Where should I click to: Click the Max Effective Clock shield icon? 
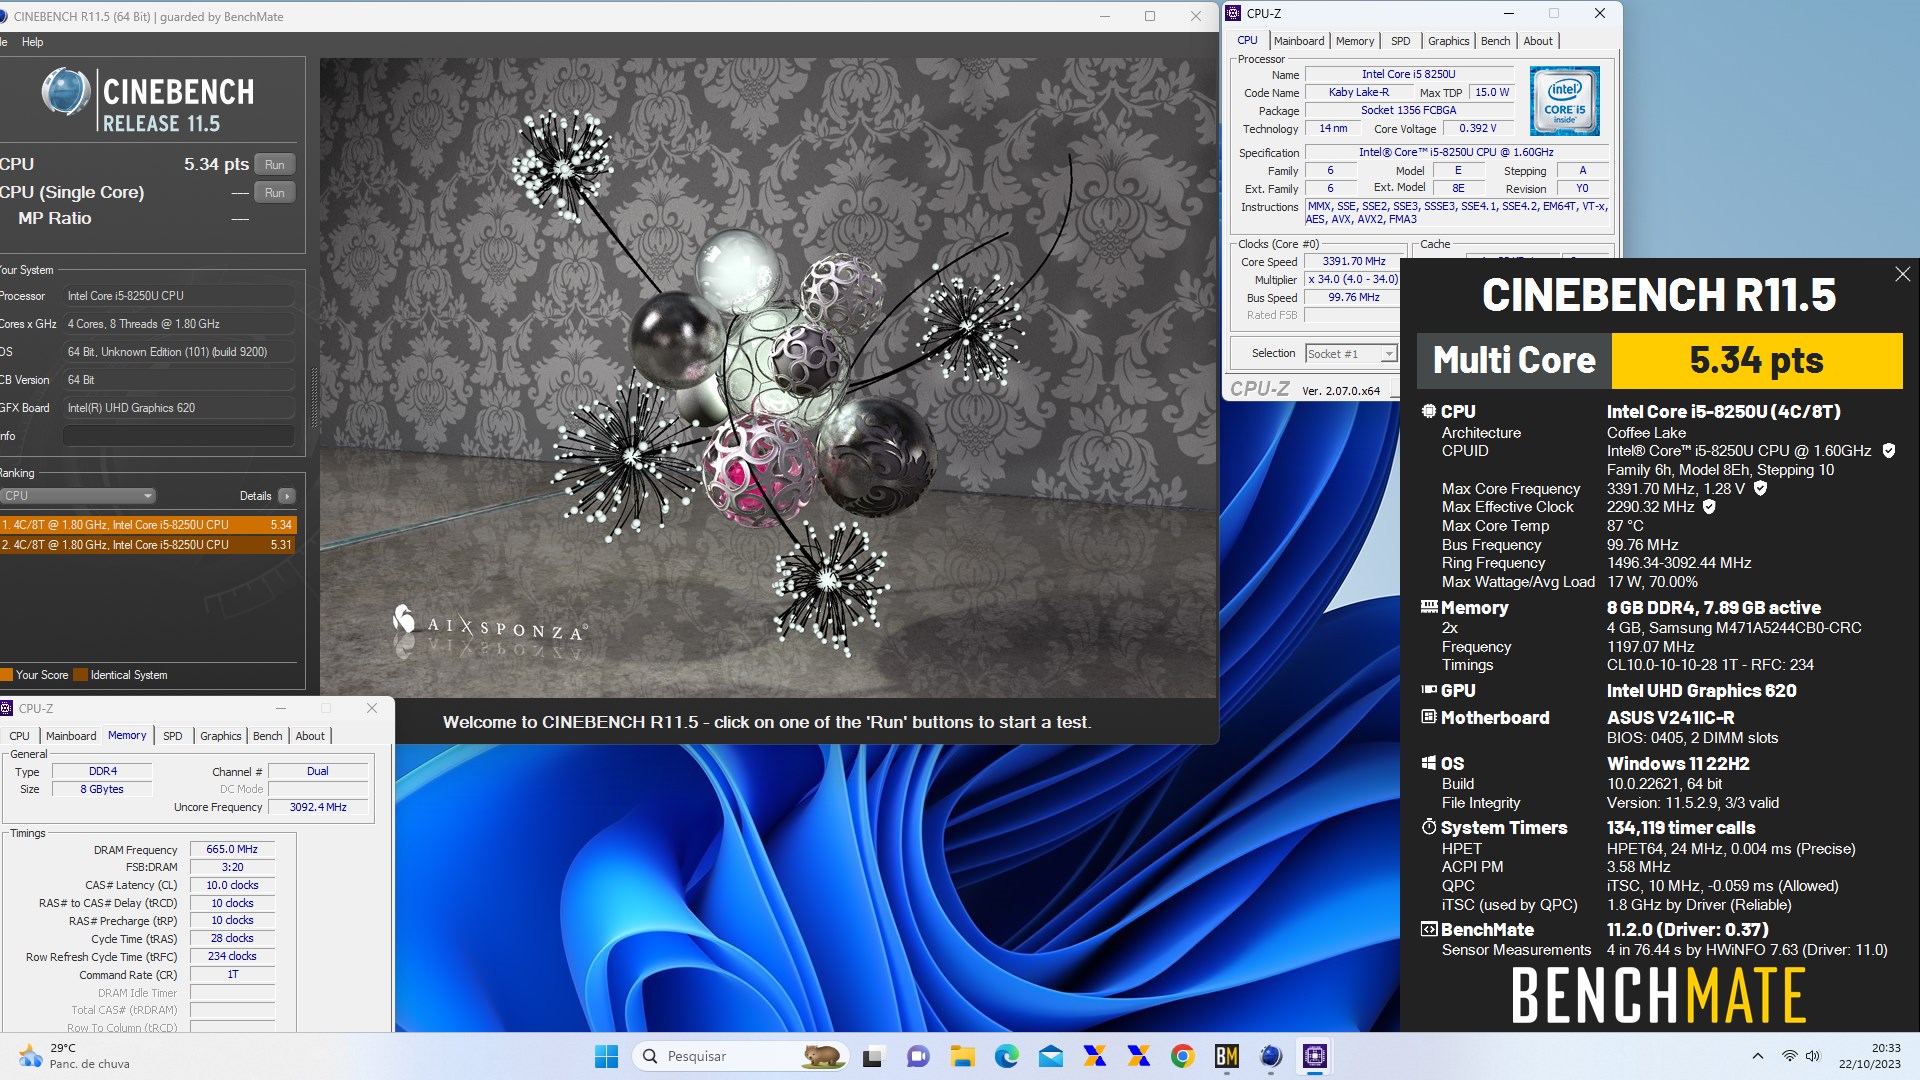(1709, 507)
